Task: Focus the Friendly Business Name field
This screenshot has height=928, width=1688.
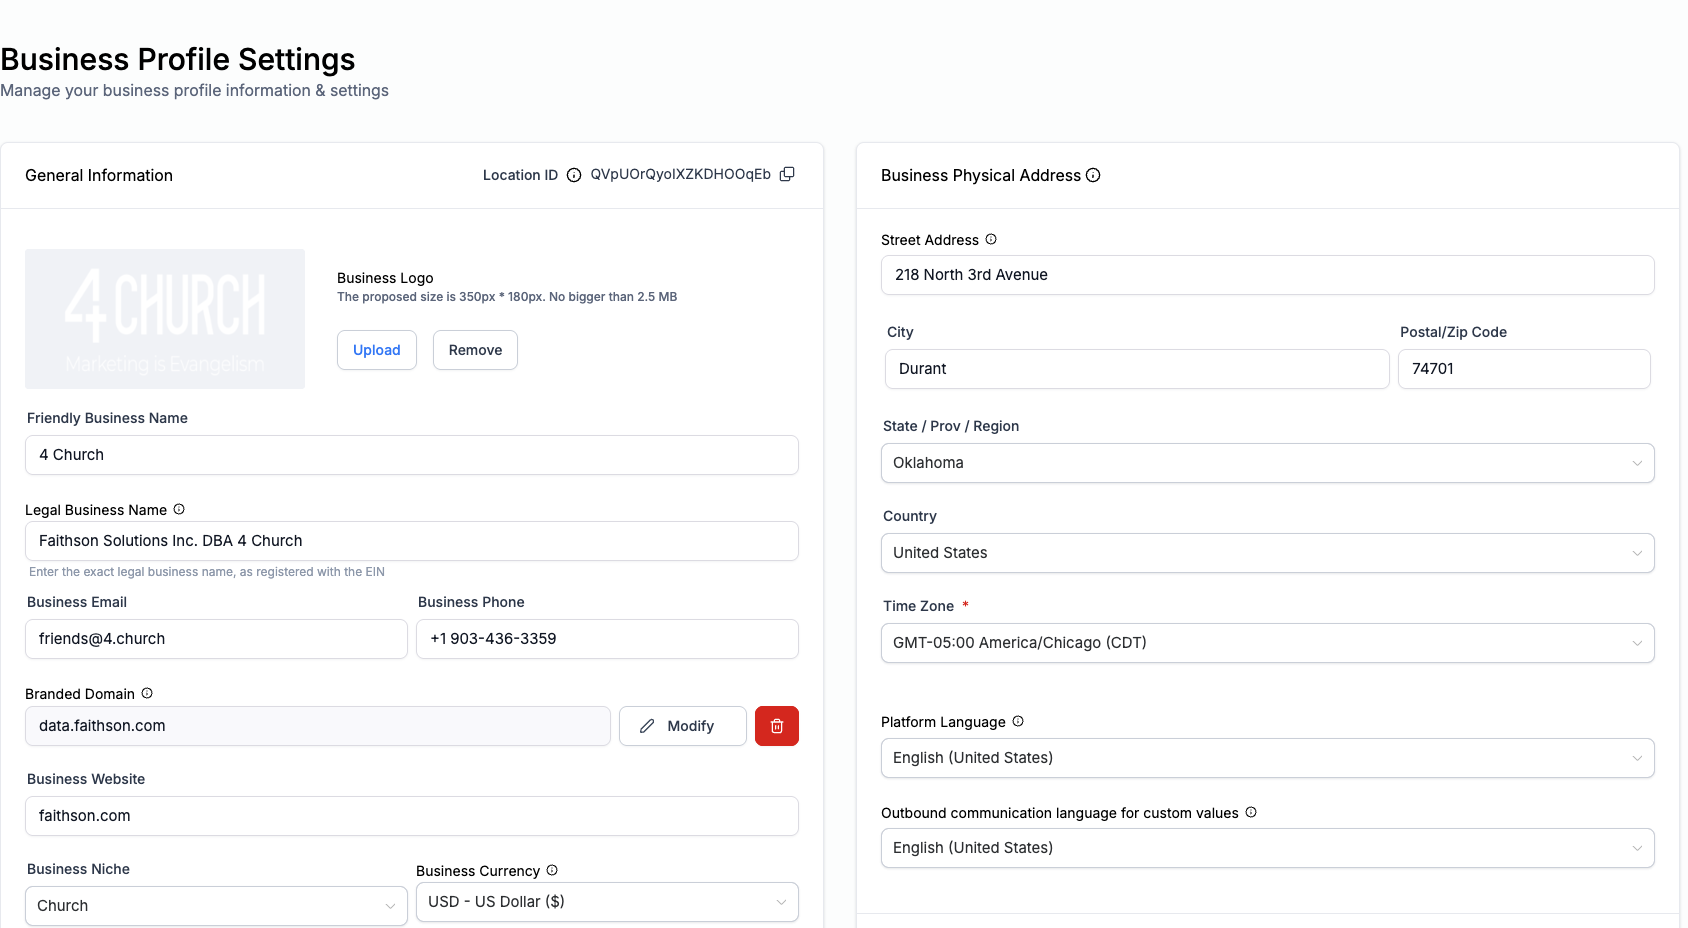Action: pos(412,455)
